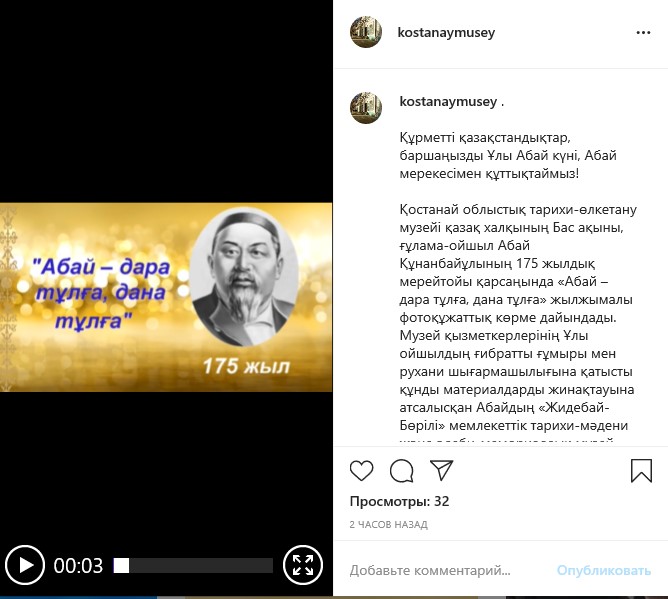Click the video timeline track near its end
The height and width of the screenshot is (599, 668).
(264, 565)
